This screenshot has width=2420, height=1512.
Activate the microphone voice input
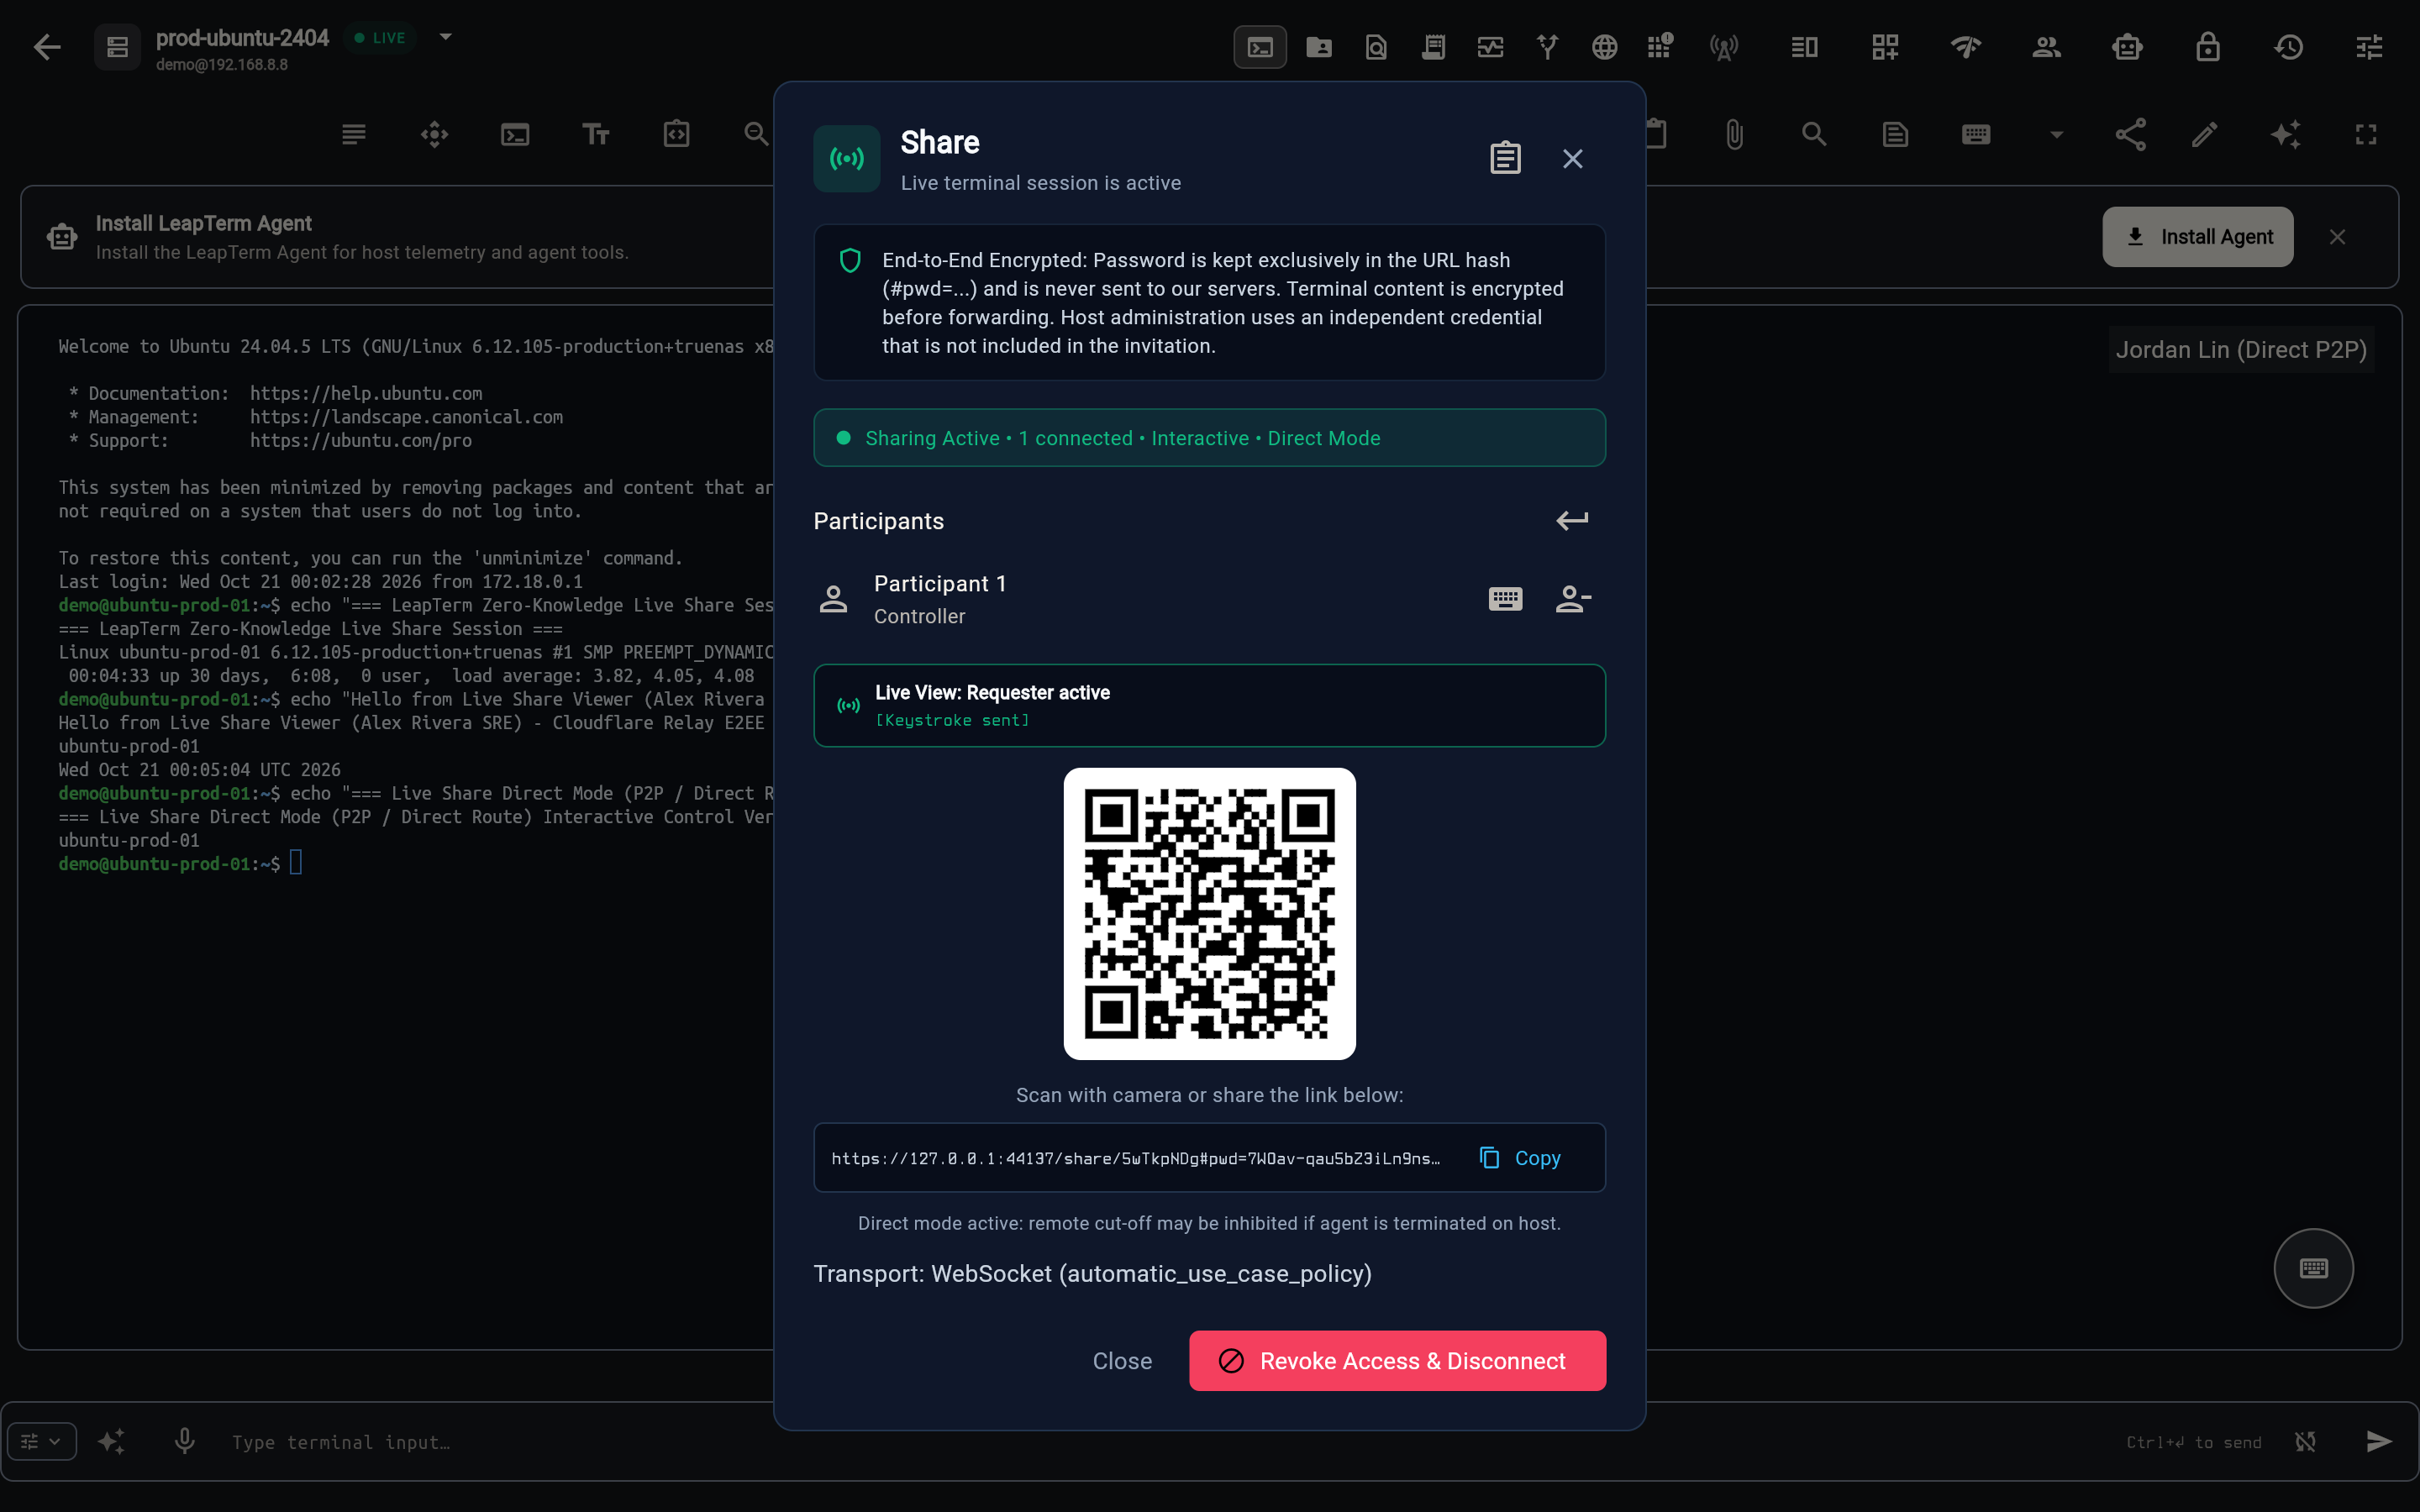tap(184, 1442)
